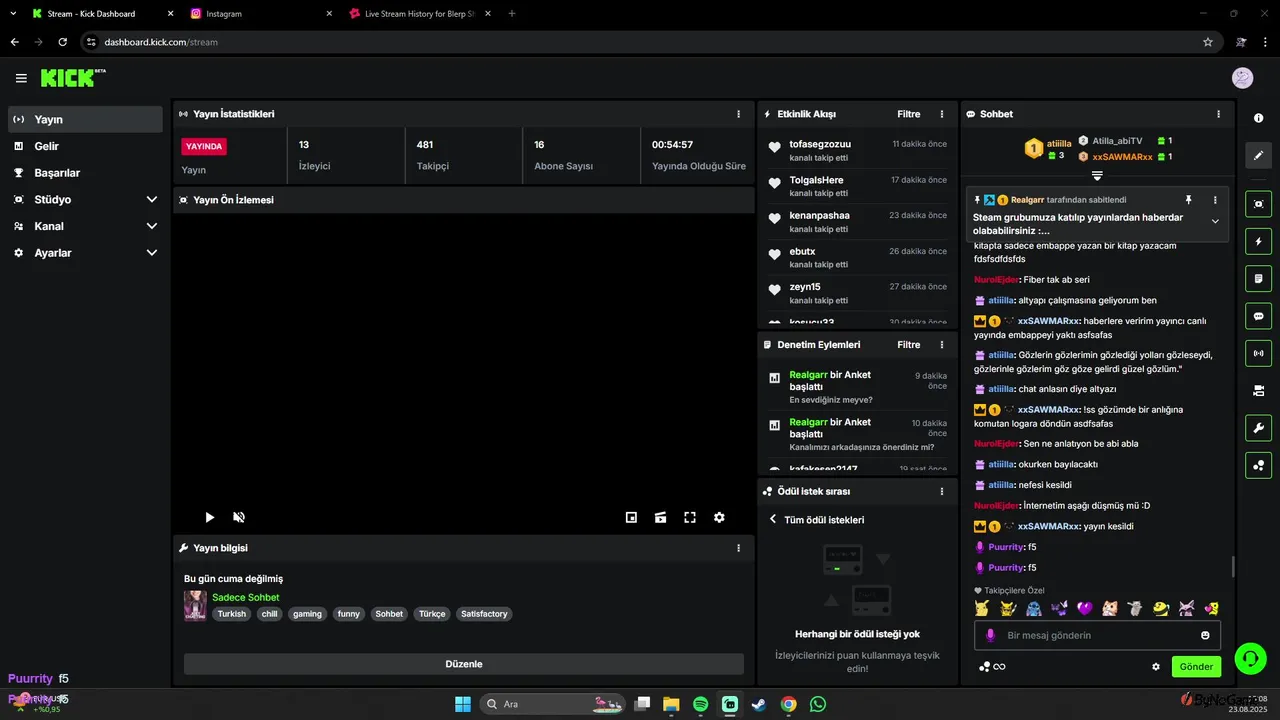Image resolution: width=1280 pixels, height=720 pixels.
Task: Unmute the stream preview audio
Action: [239, 517]
